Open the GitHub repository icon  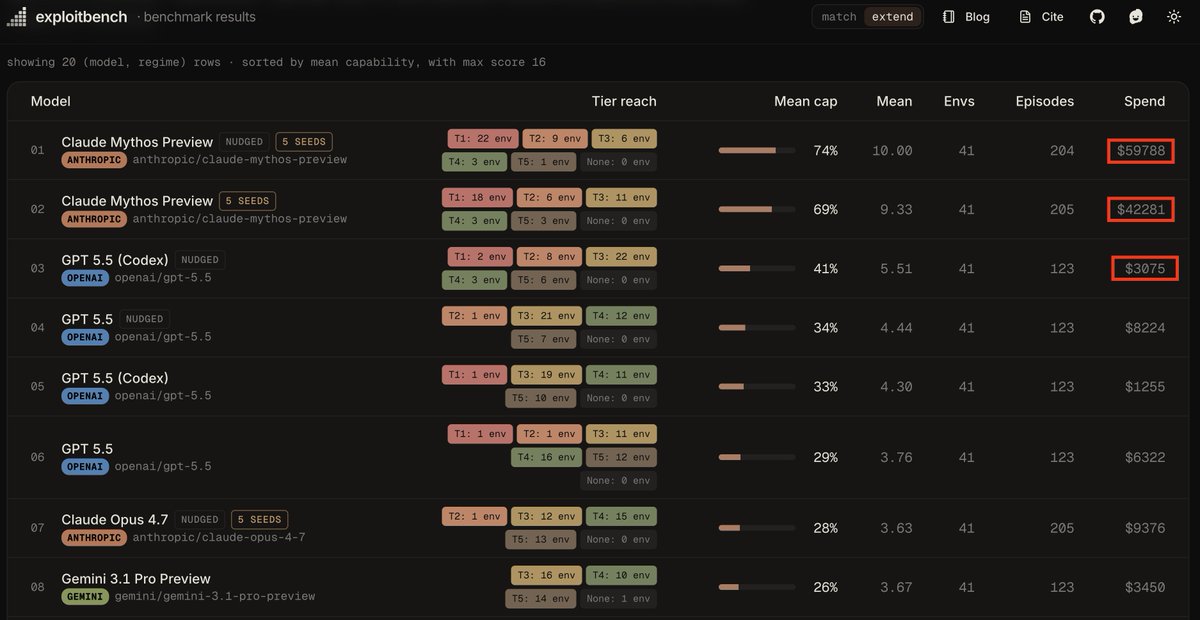tap(1097, 17)
